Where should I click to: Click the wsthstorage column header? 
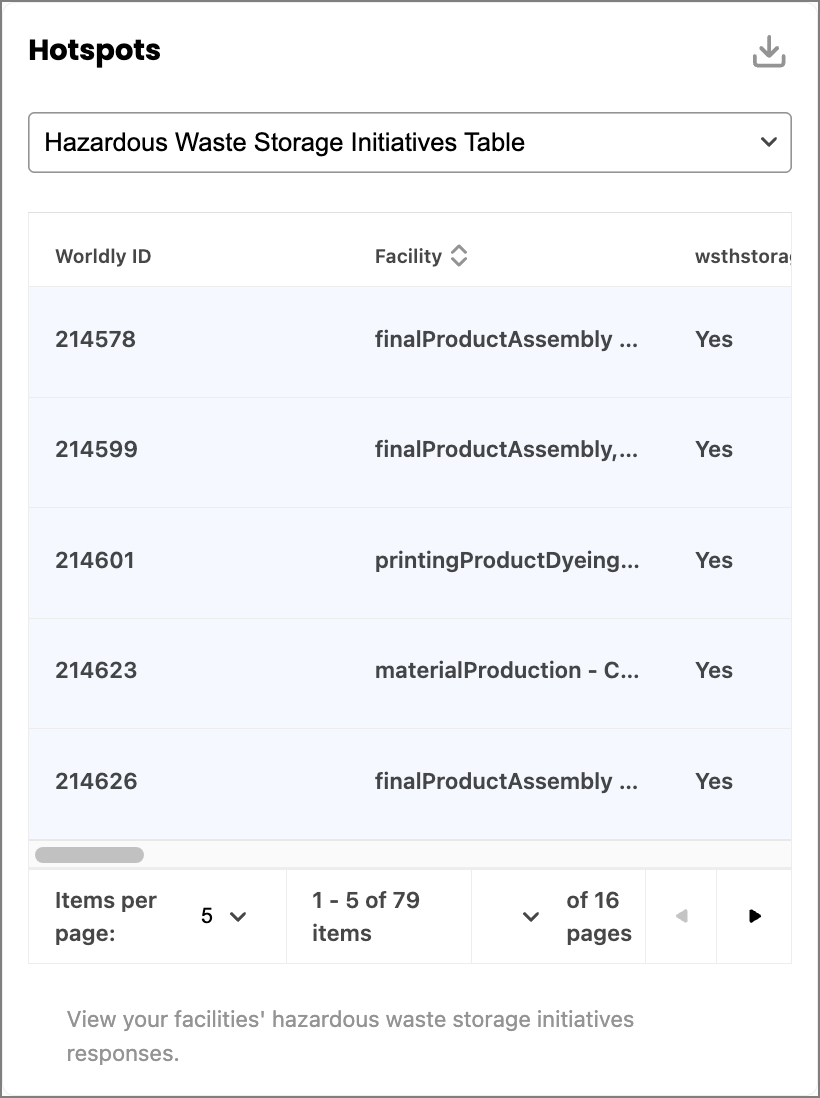click(x=743, y=256)
